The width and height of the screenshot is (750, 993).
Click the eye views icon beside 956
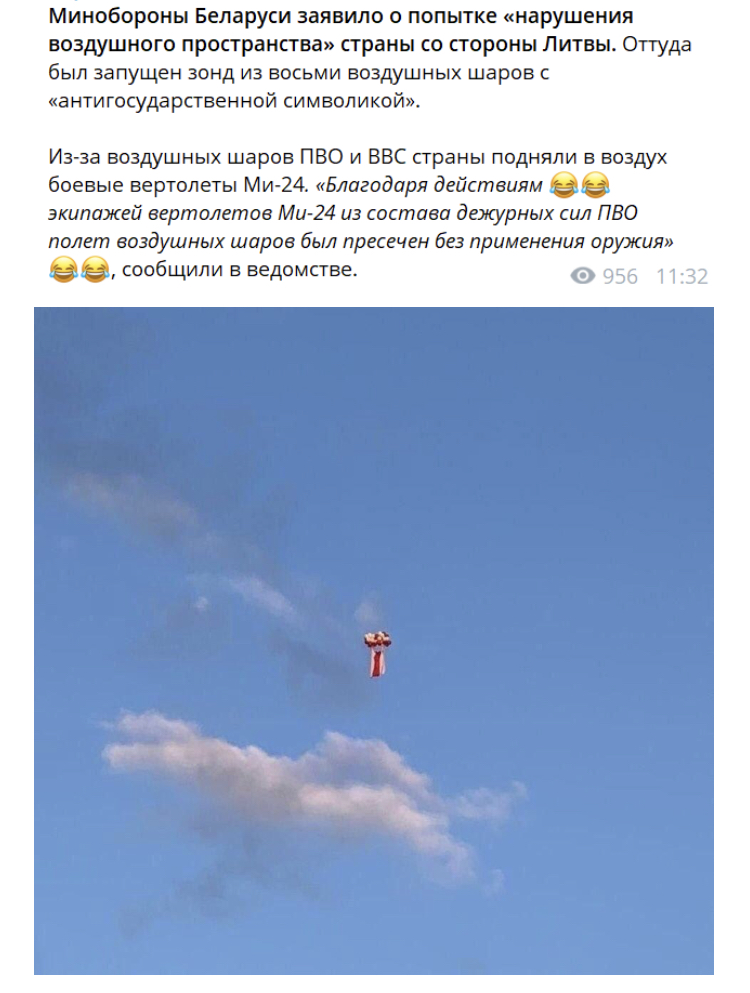[583, 275]
